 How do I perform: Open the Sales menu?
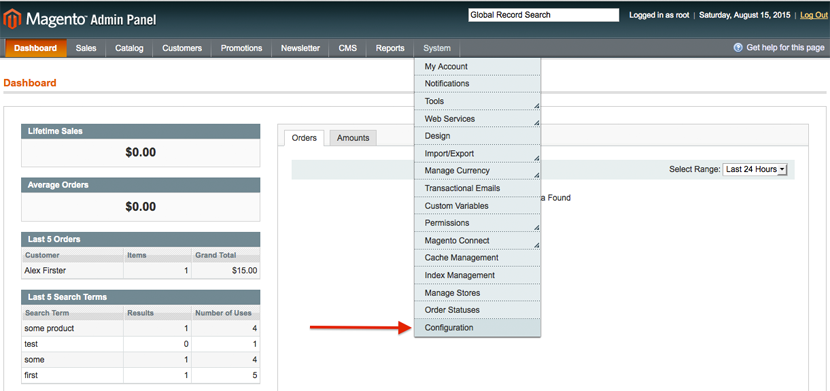(86, 48)
